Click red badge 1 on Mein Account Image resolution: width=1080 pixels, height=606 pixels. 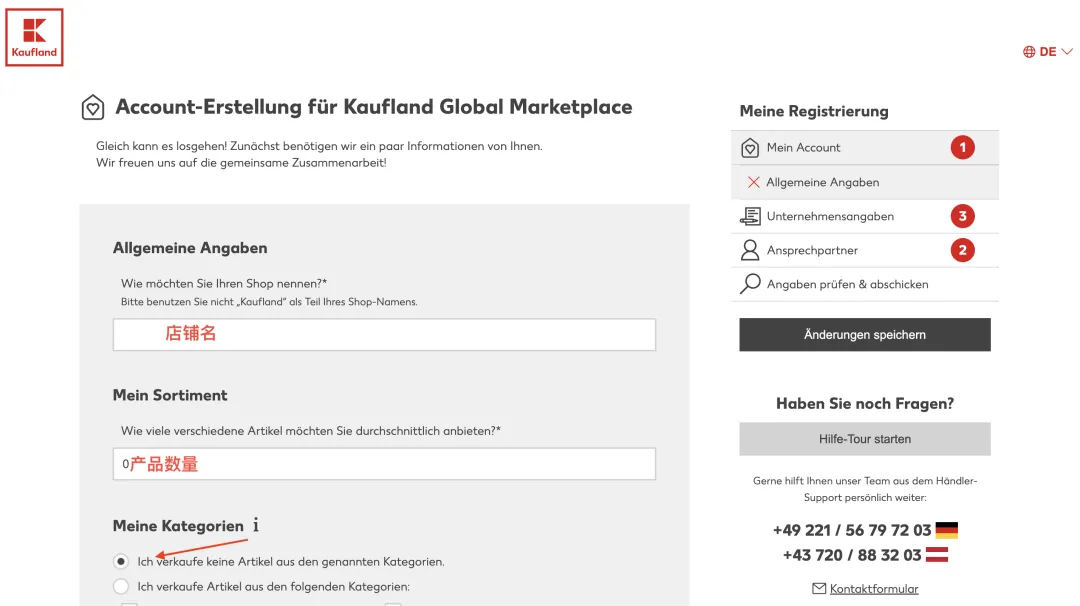pos(963,147)
